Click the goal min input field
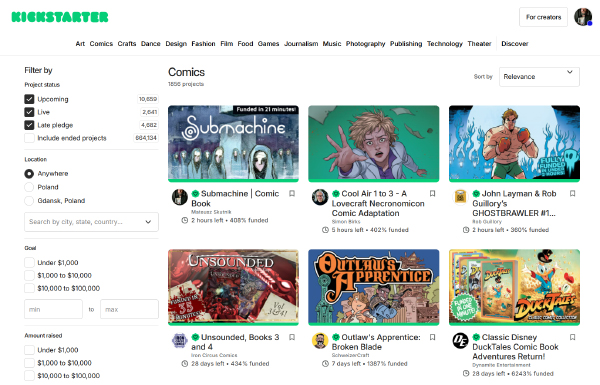 54,309
